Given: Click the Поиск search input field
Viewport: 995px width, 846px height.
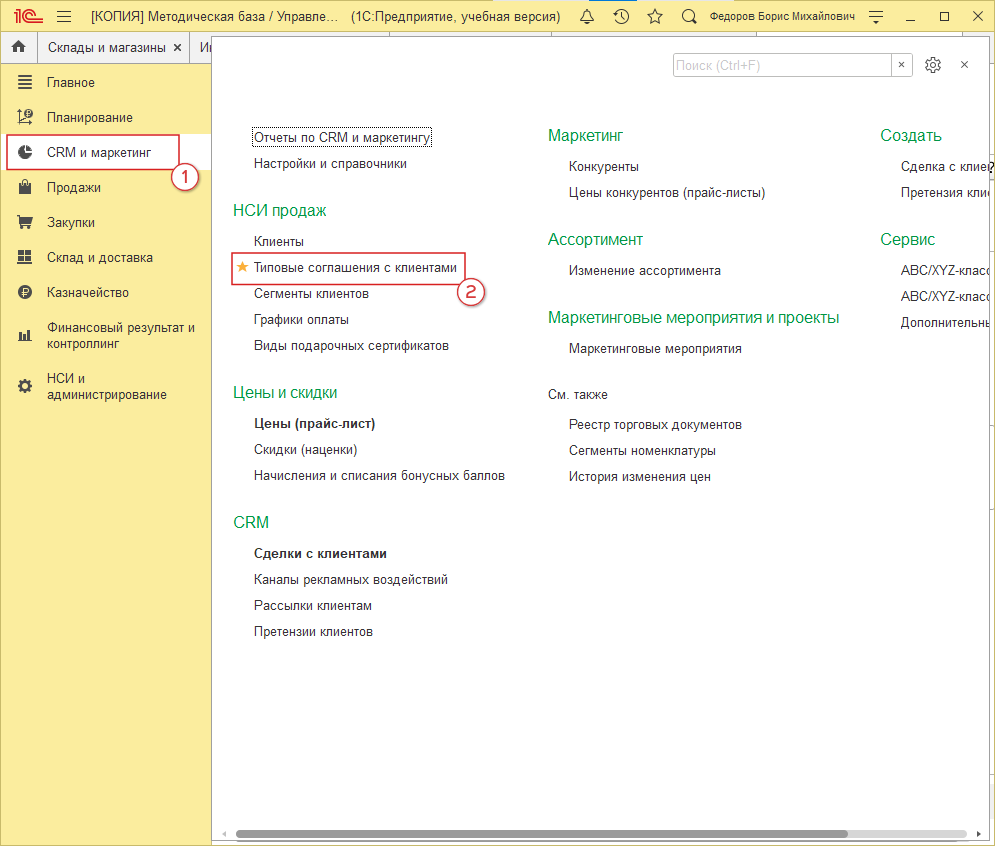Looking at the screenshot, I should click(781, 65).
